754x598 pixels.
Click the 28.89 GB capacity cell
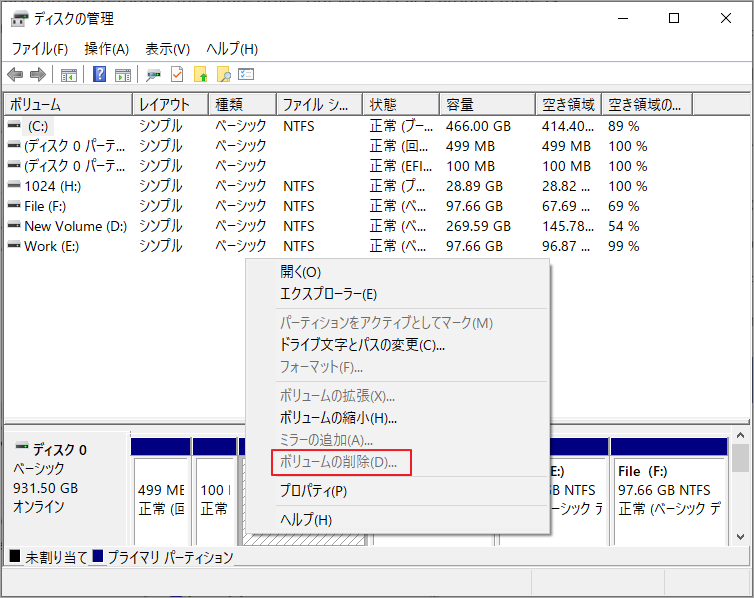[x=474, y=186]
